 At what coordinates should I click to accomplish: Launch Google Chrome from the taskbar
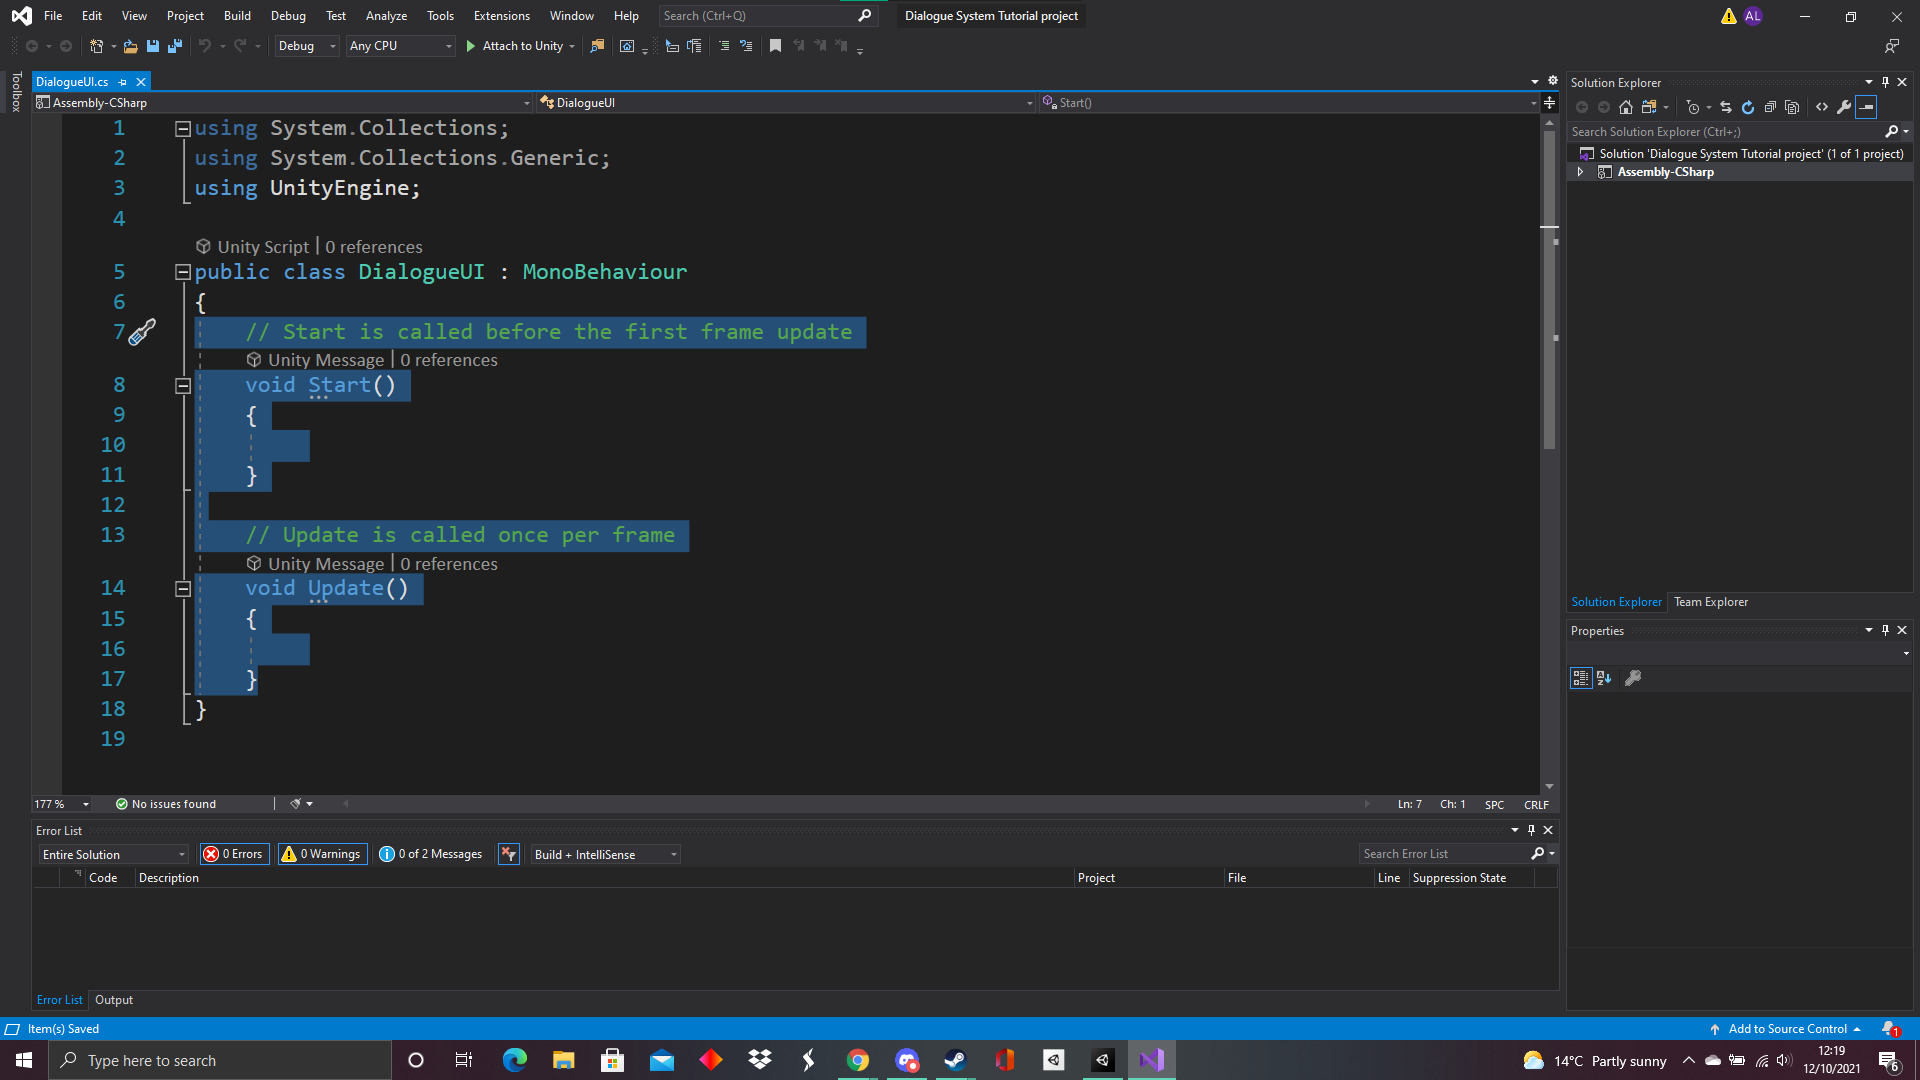pos(859,1059)
